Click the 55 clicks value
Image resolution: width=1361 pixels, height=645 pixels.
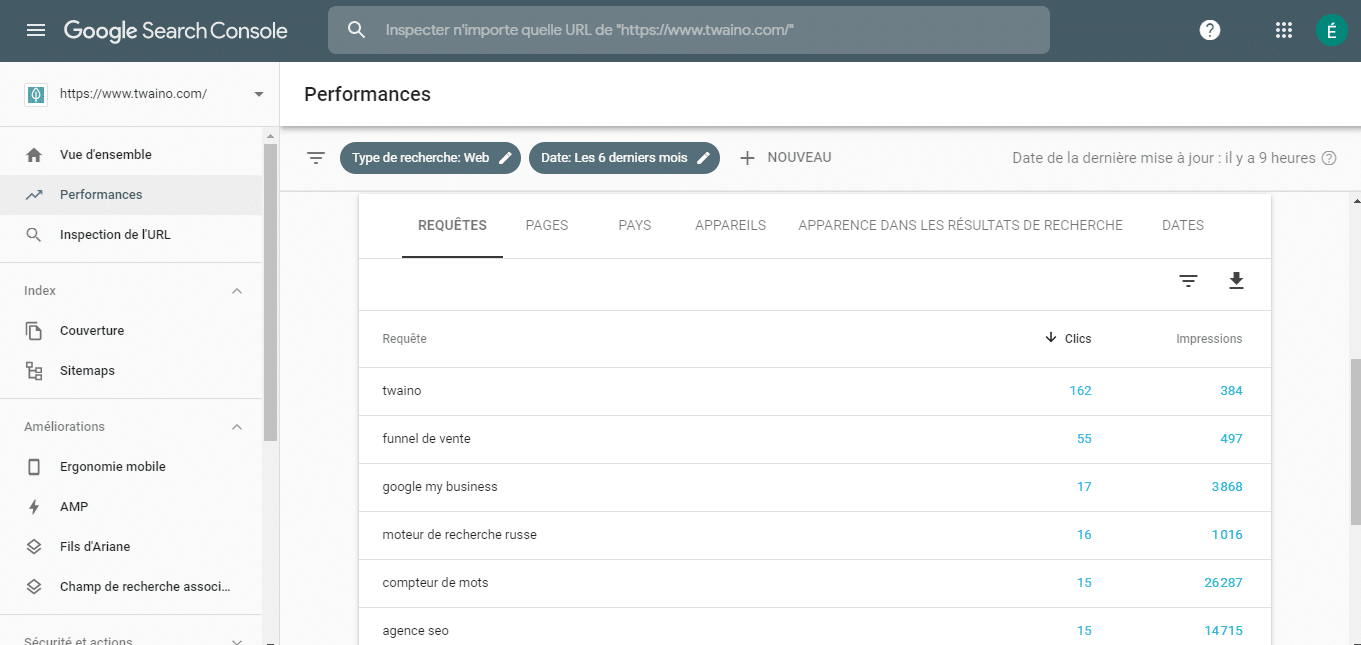pyautogui.click(x=1084, y=439)
